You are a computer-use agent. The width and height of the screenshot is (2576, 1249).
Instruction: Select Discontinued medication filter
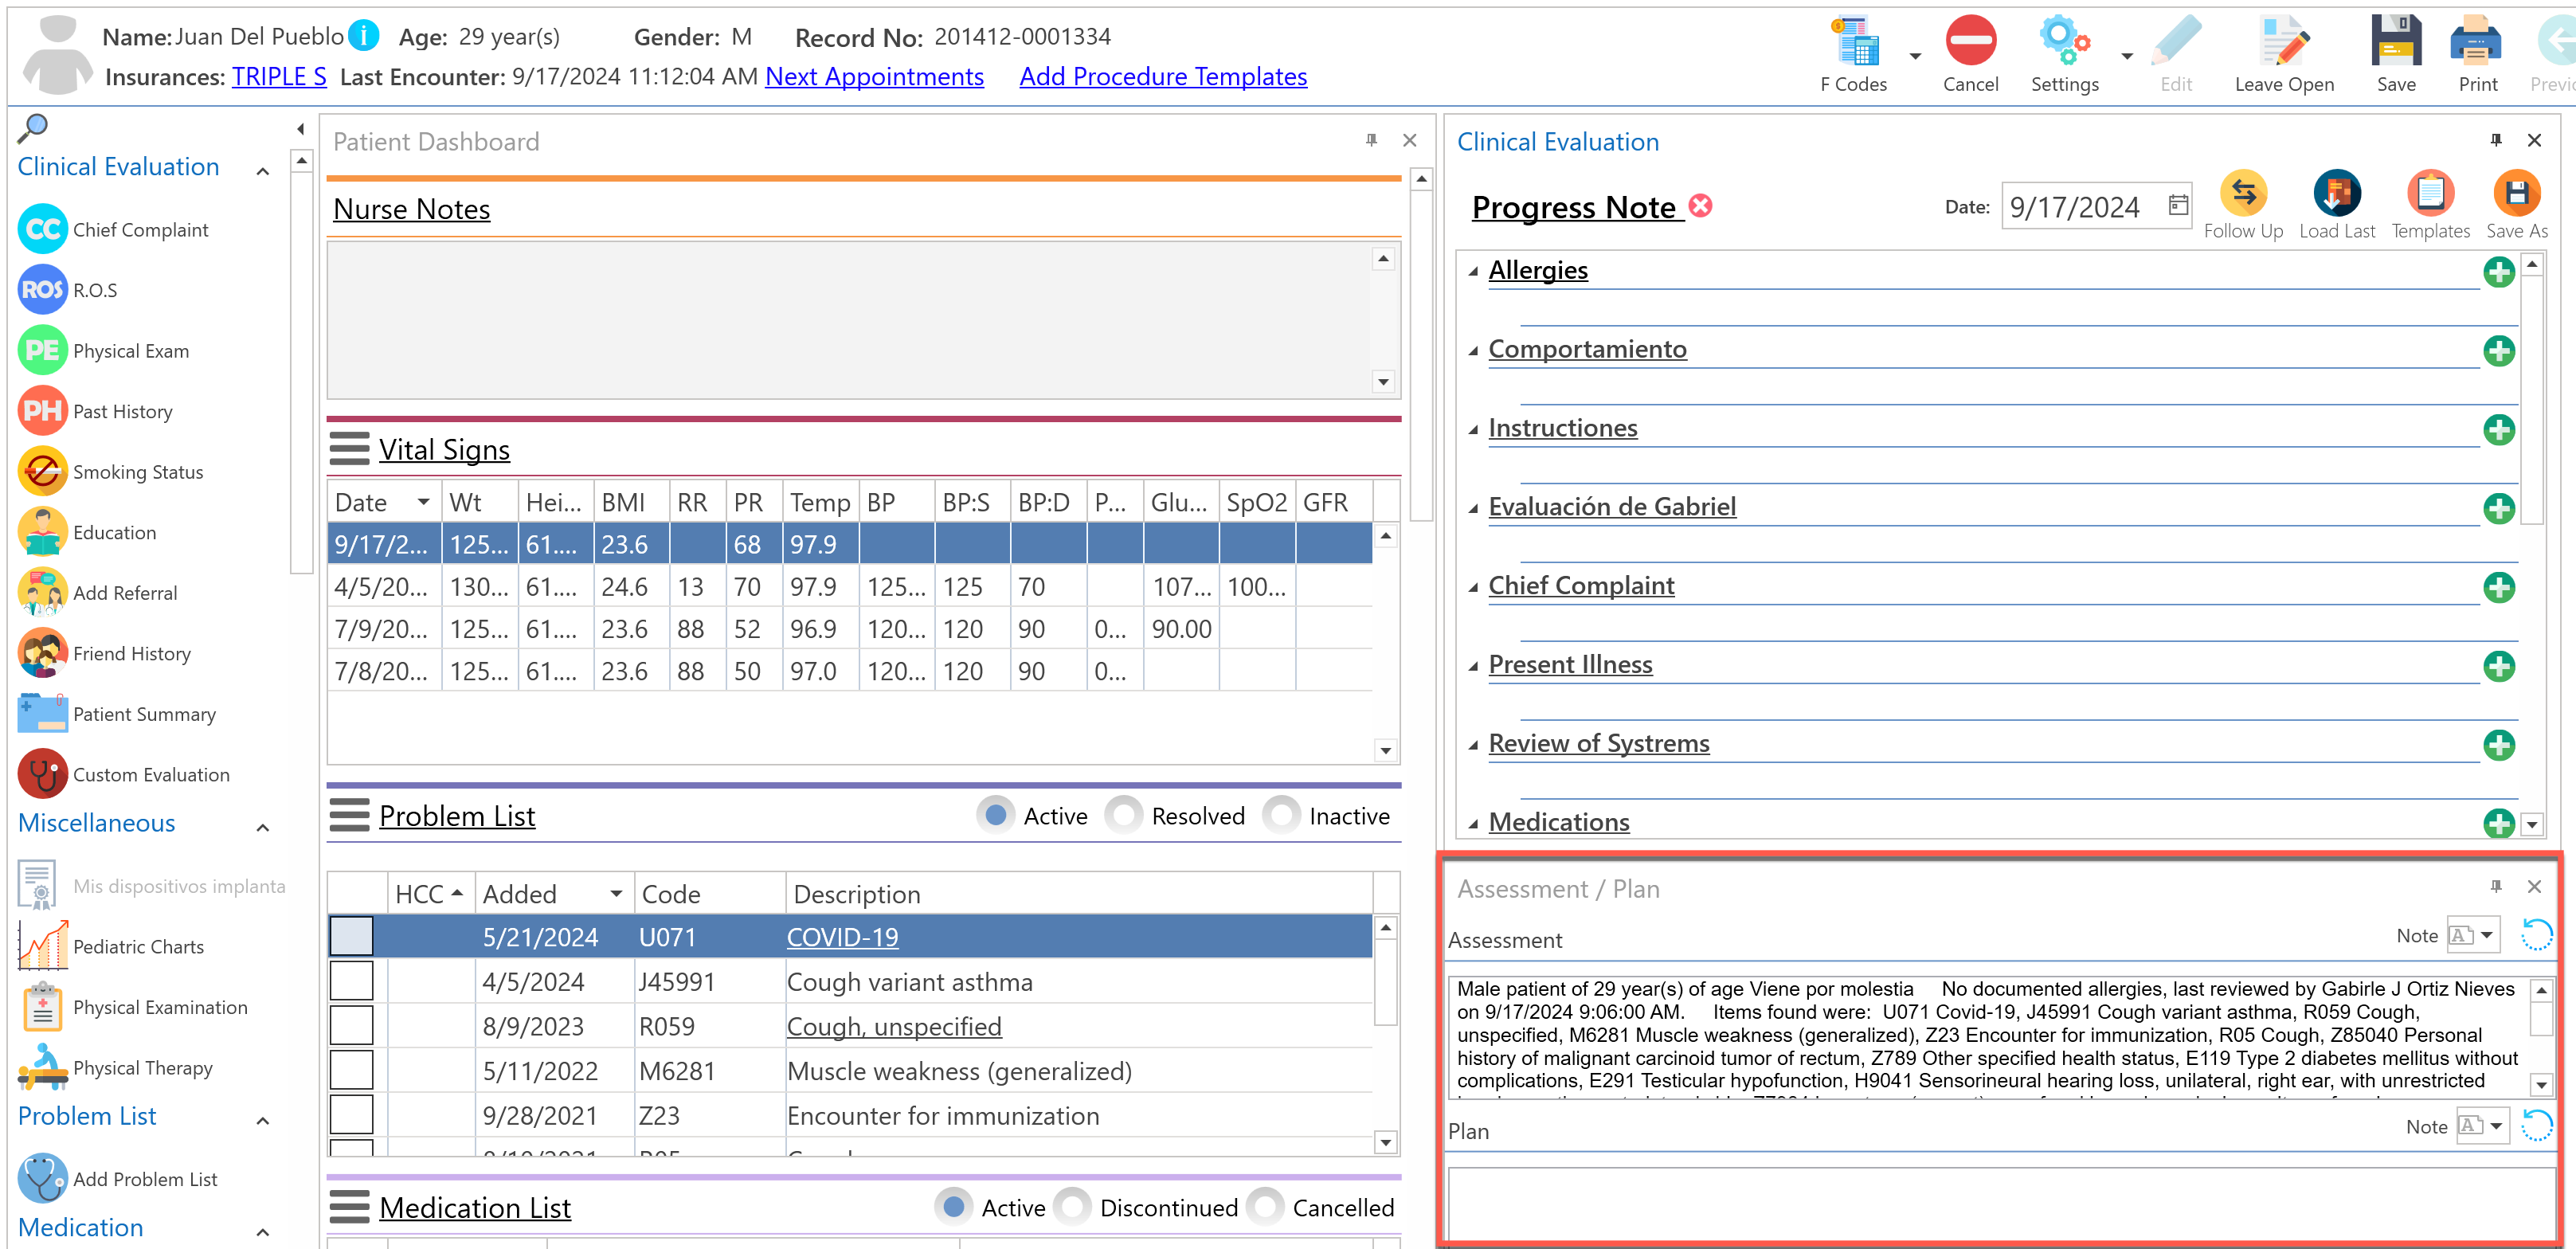coord(1072,1208)
